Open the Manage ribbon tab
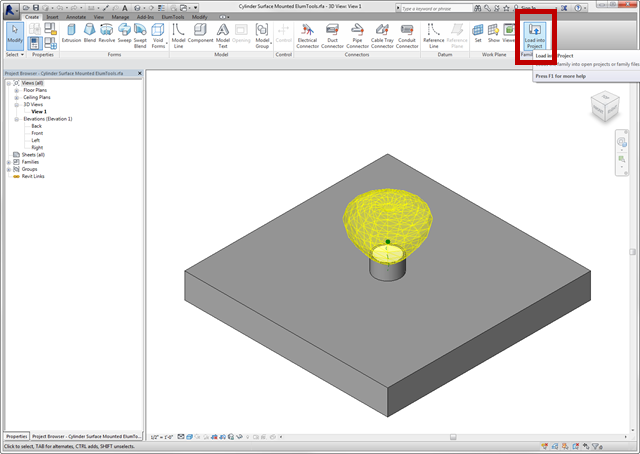640x454 pixels. click(119, 17)
